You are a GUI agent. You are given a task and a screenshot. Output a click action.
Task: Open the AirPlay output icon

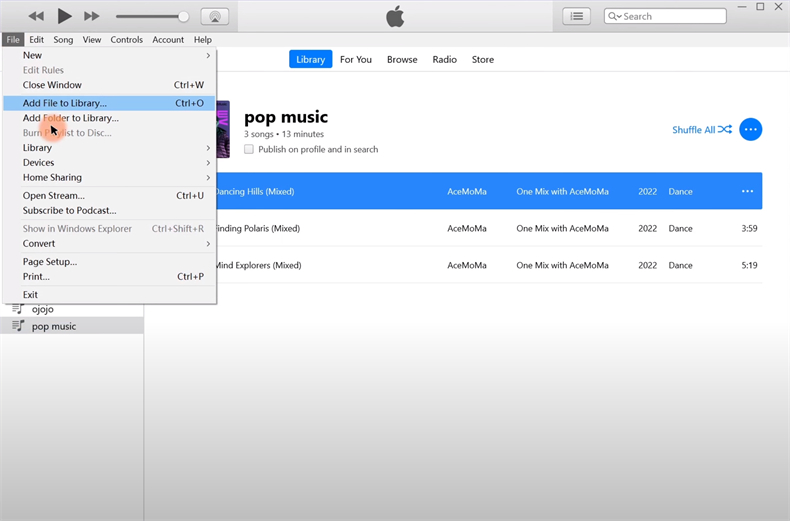[x=215, y=16]
